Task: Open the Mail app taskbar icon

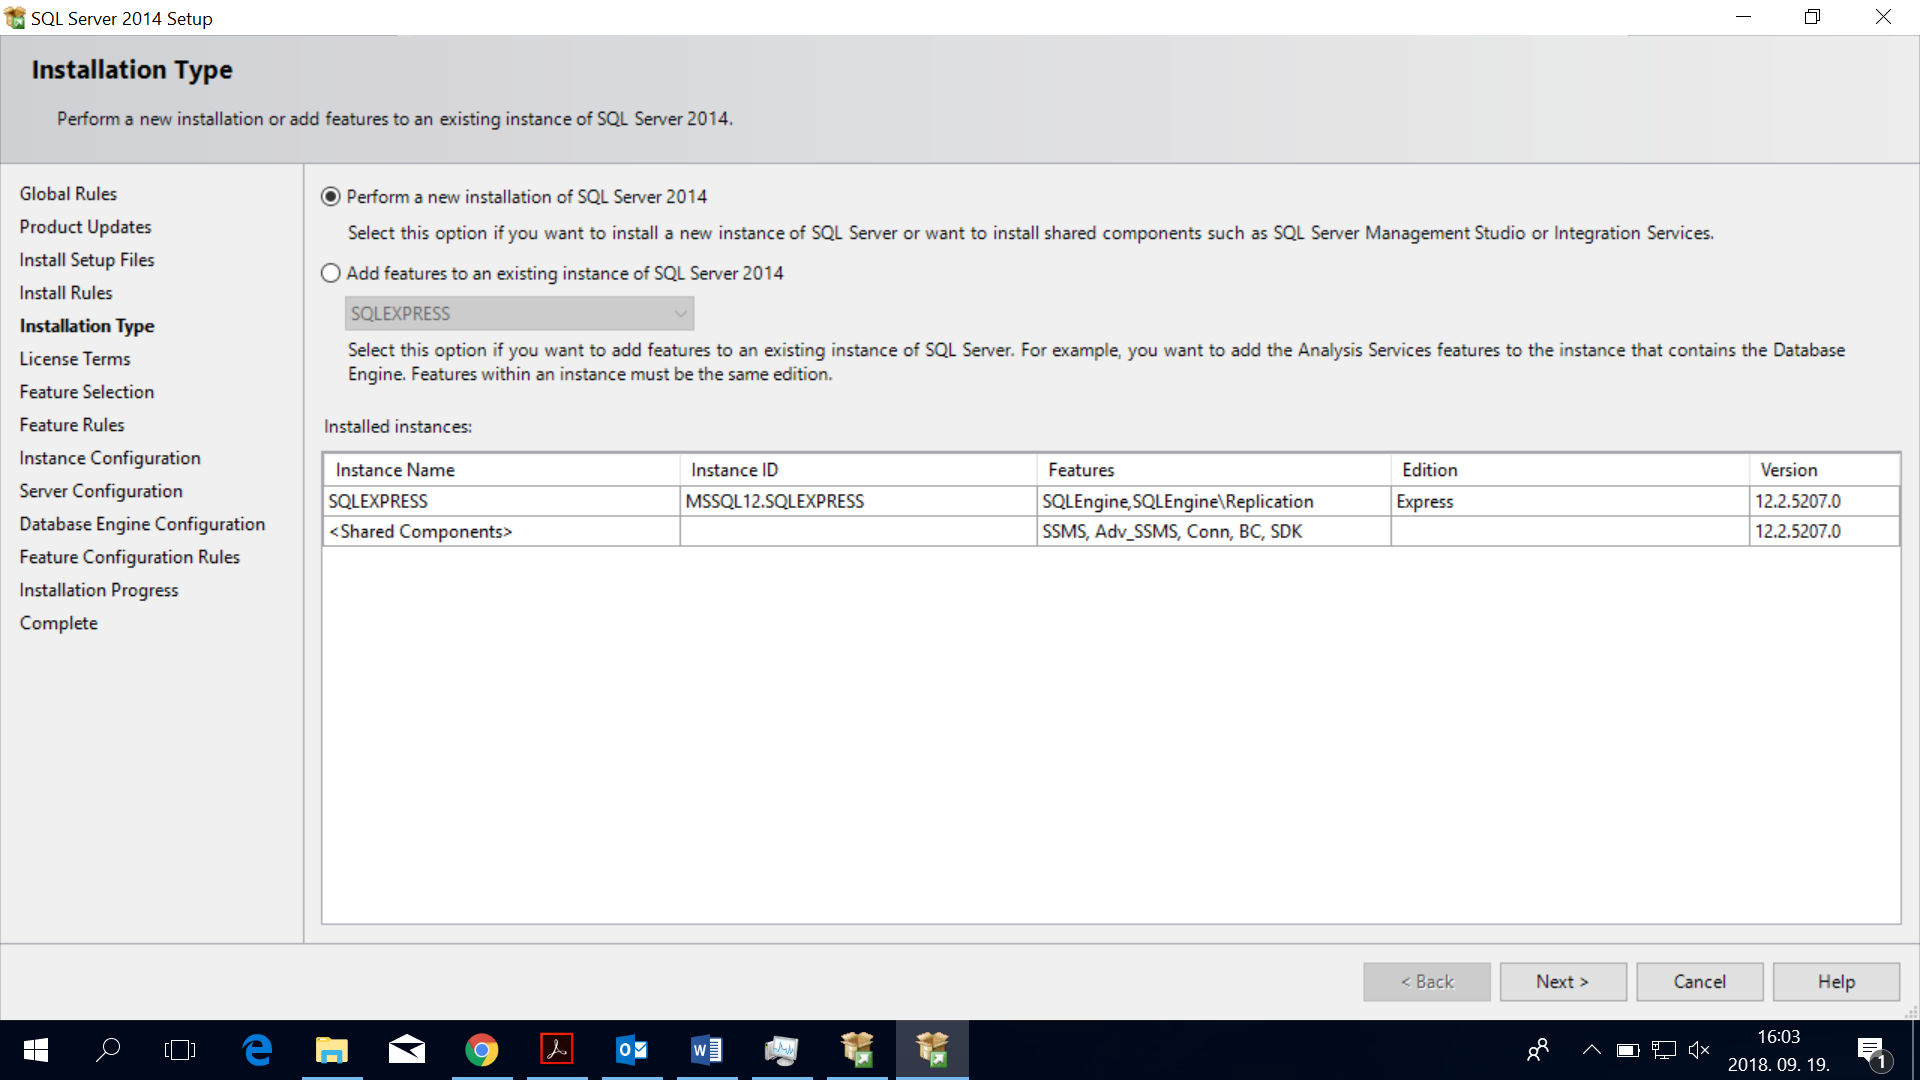Action: [x=406, y=1050]
